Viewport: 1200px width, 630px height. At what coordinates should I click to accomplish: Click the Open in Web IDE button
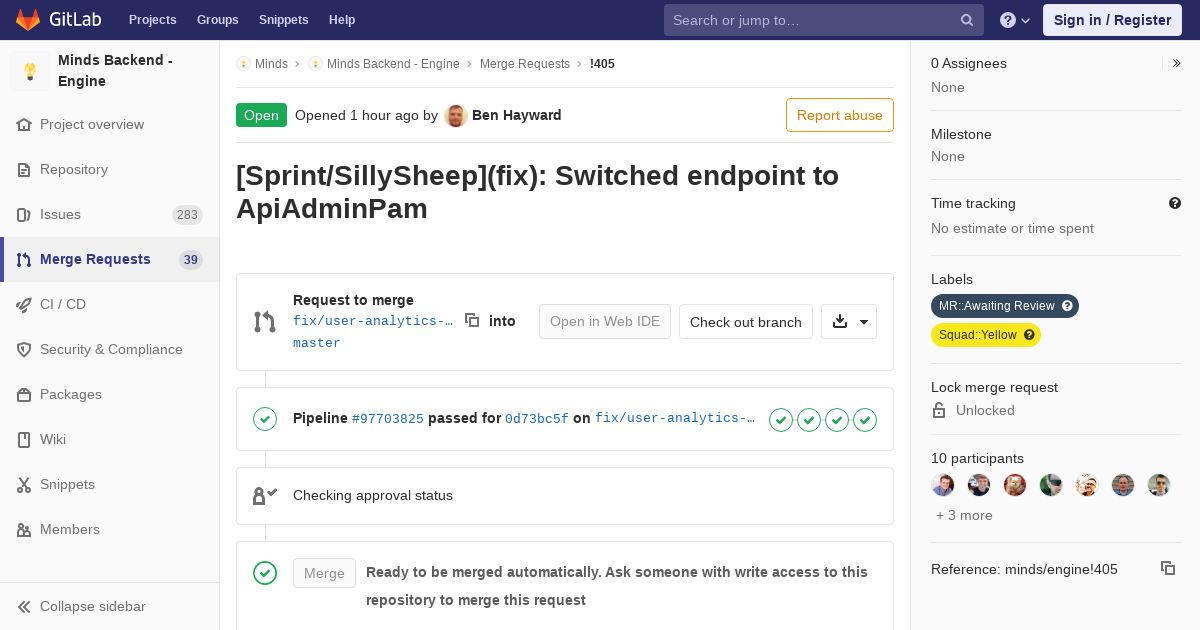(x=605, y=321)
